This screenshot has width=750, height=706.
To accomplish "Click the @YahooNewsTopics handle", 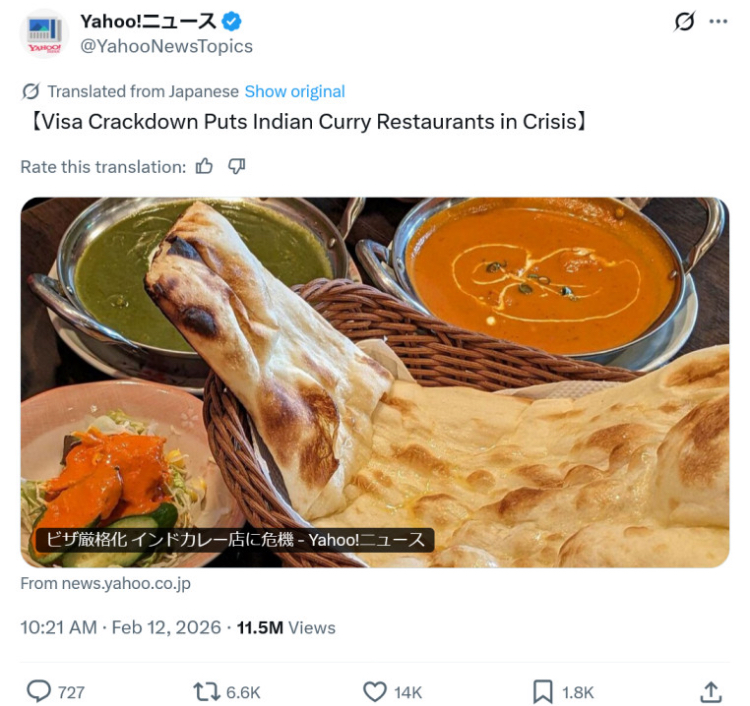I will point(166,46).
